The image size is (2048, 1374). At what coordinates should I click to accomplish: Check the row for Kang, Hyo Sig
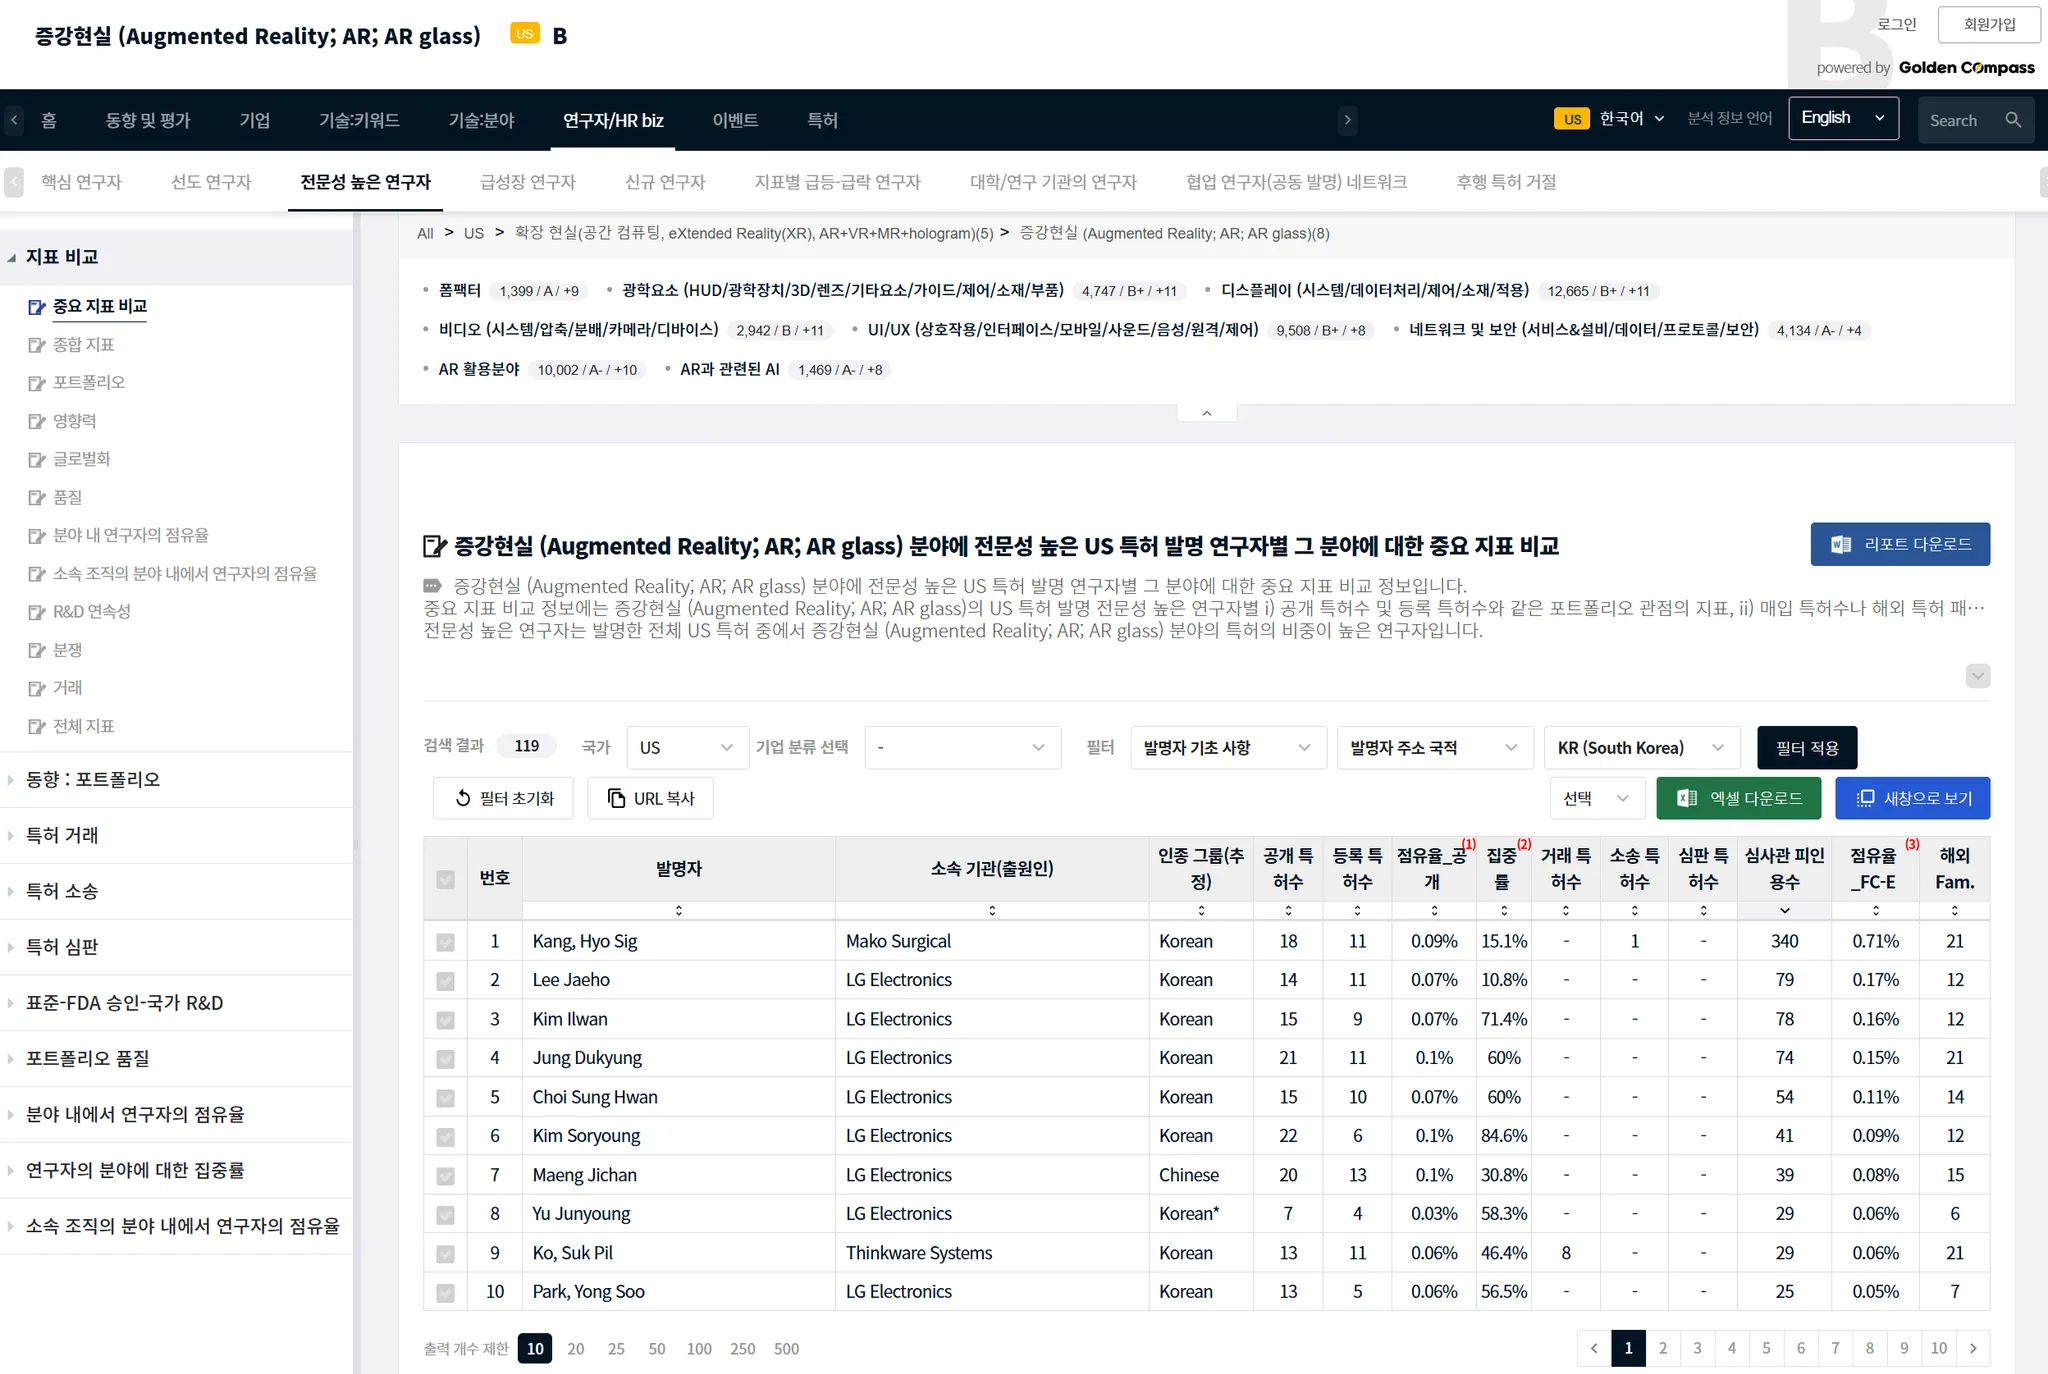445,942
